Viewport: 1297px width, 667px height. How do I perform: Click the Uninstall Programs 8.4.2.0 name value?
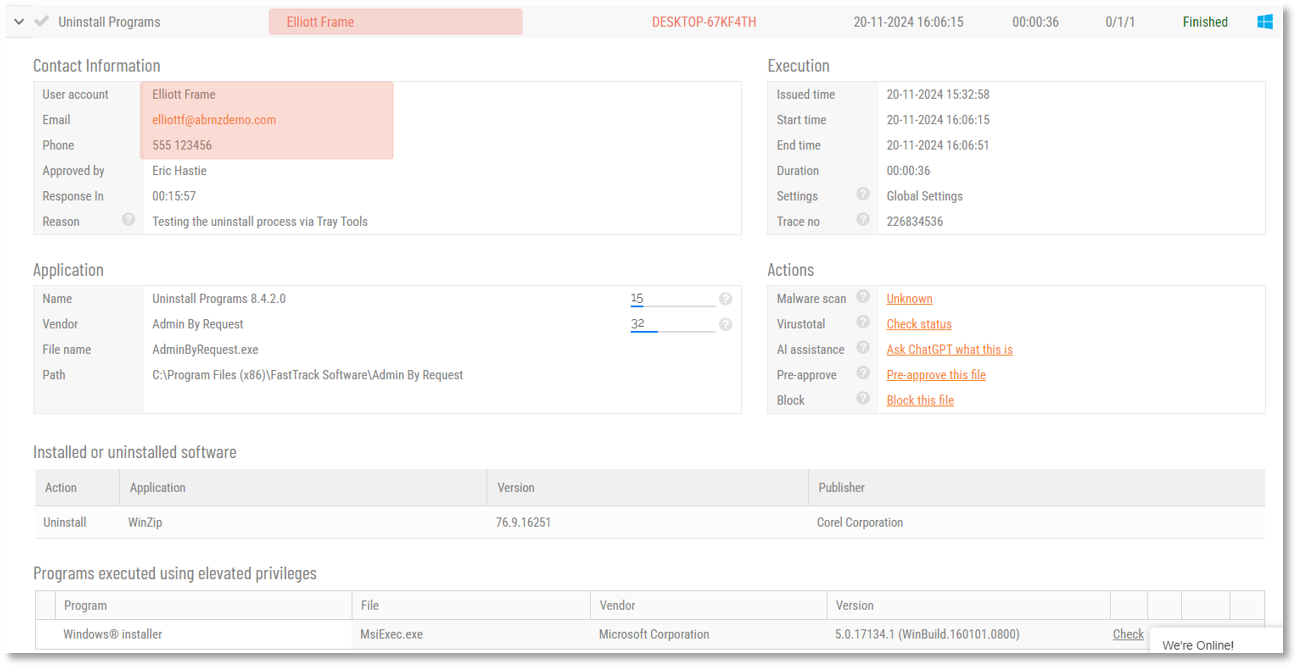pyautogui.click(x=219, y=299)
